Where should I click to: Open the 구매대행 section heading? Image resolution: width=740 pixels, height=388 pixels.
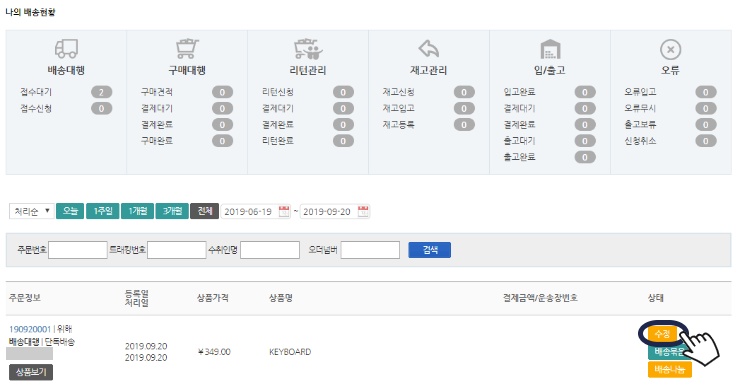(187, 70)
